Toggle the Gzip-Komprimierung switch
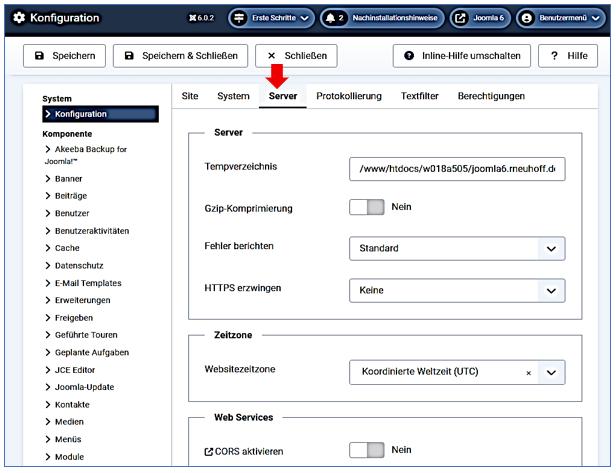Image resolution: width=616 pixels, height=473 pixels. [366, 207]
